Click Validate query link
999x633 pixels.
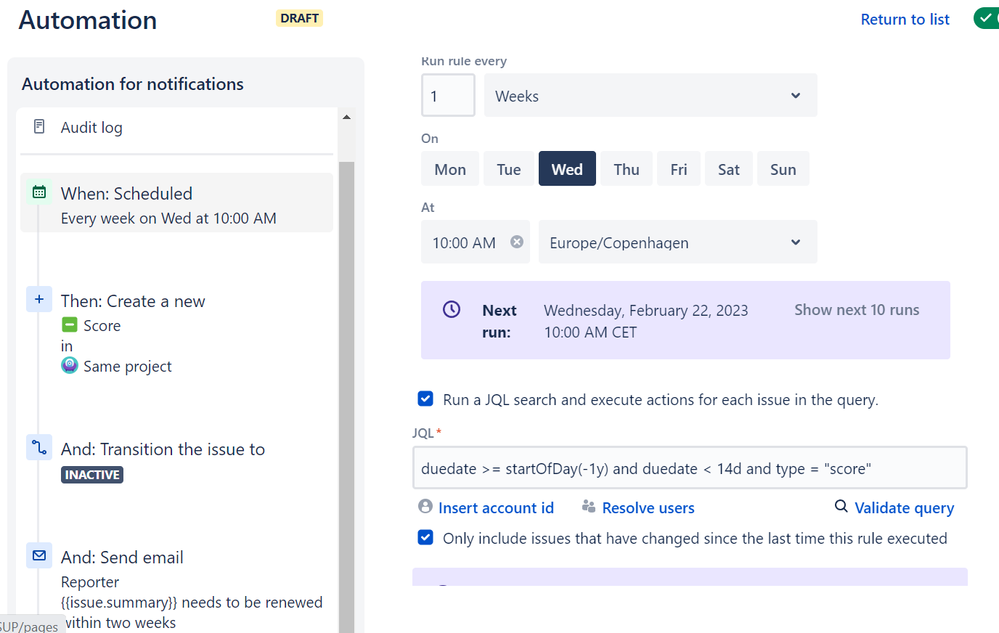click(904, 508)
